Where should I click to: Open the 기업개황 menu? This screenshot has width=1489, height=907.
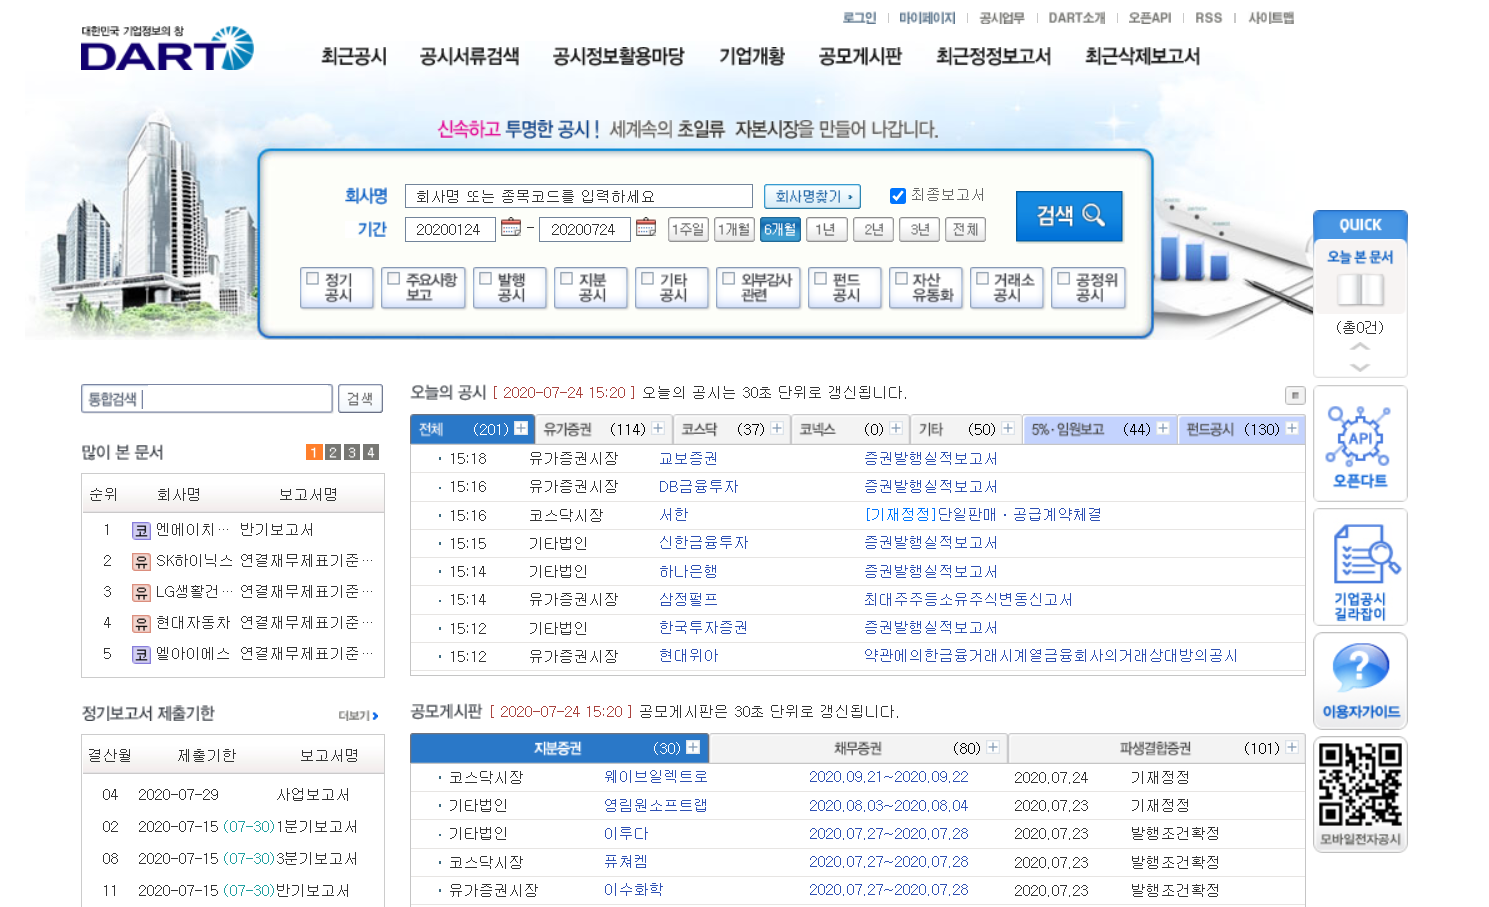(752, 56)
